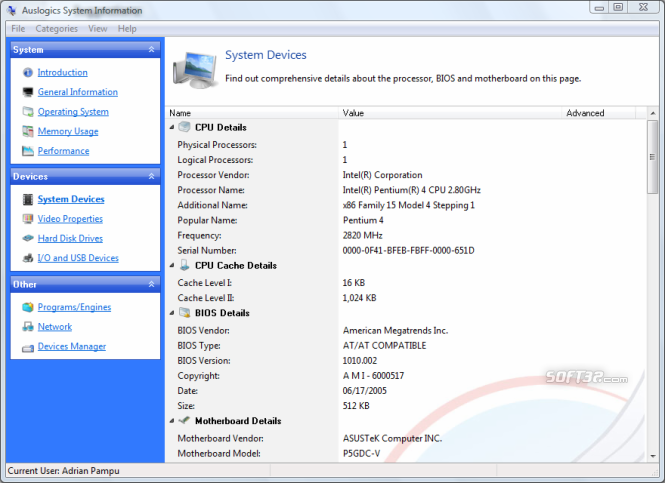Collapse the CPU Cache Details tree group
The width and height of the screenshot is (665, 483).
[172, 265]
